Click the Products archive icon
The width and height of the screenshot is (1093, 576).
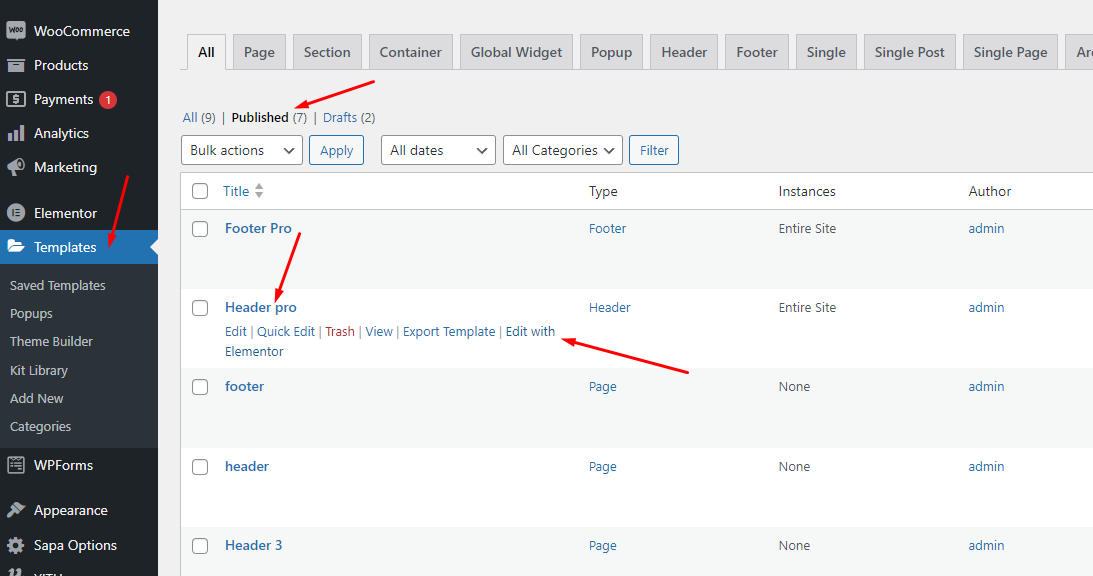[x=16, y=65]
